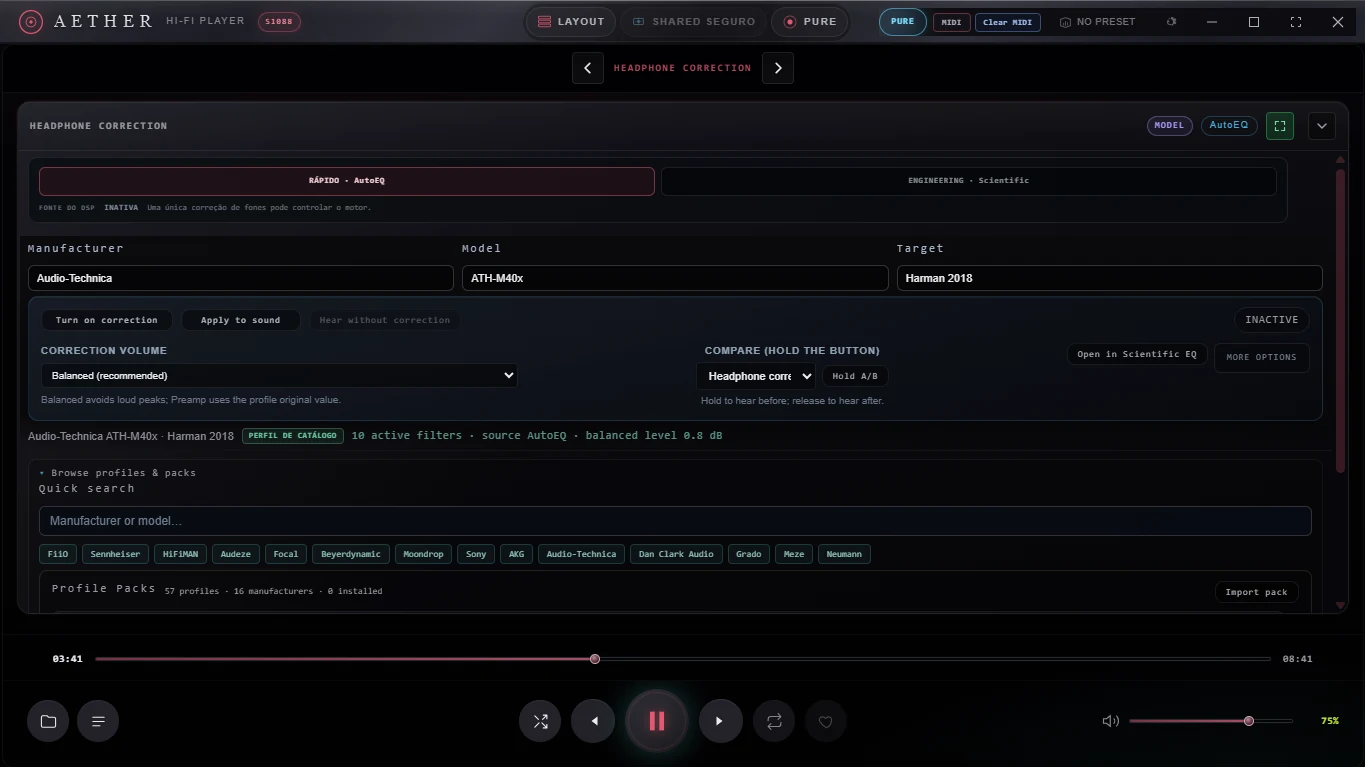Click the Hold A/B button
The image size is (1365, 767).
coord(855,376)
